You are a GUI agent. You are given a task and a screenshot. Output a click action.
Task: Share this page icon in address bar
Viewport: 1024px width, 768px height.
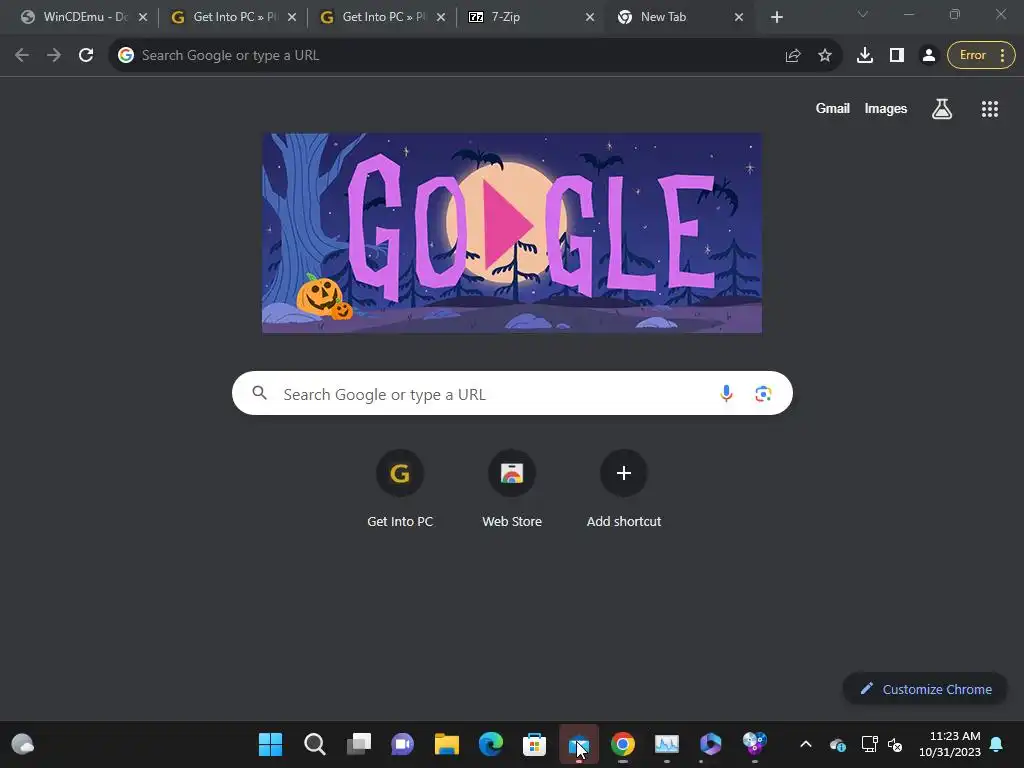pos(793,56)
